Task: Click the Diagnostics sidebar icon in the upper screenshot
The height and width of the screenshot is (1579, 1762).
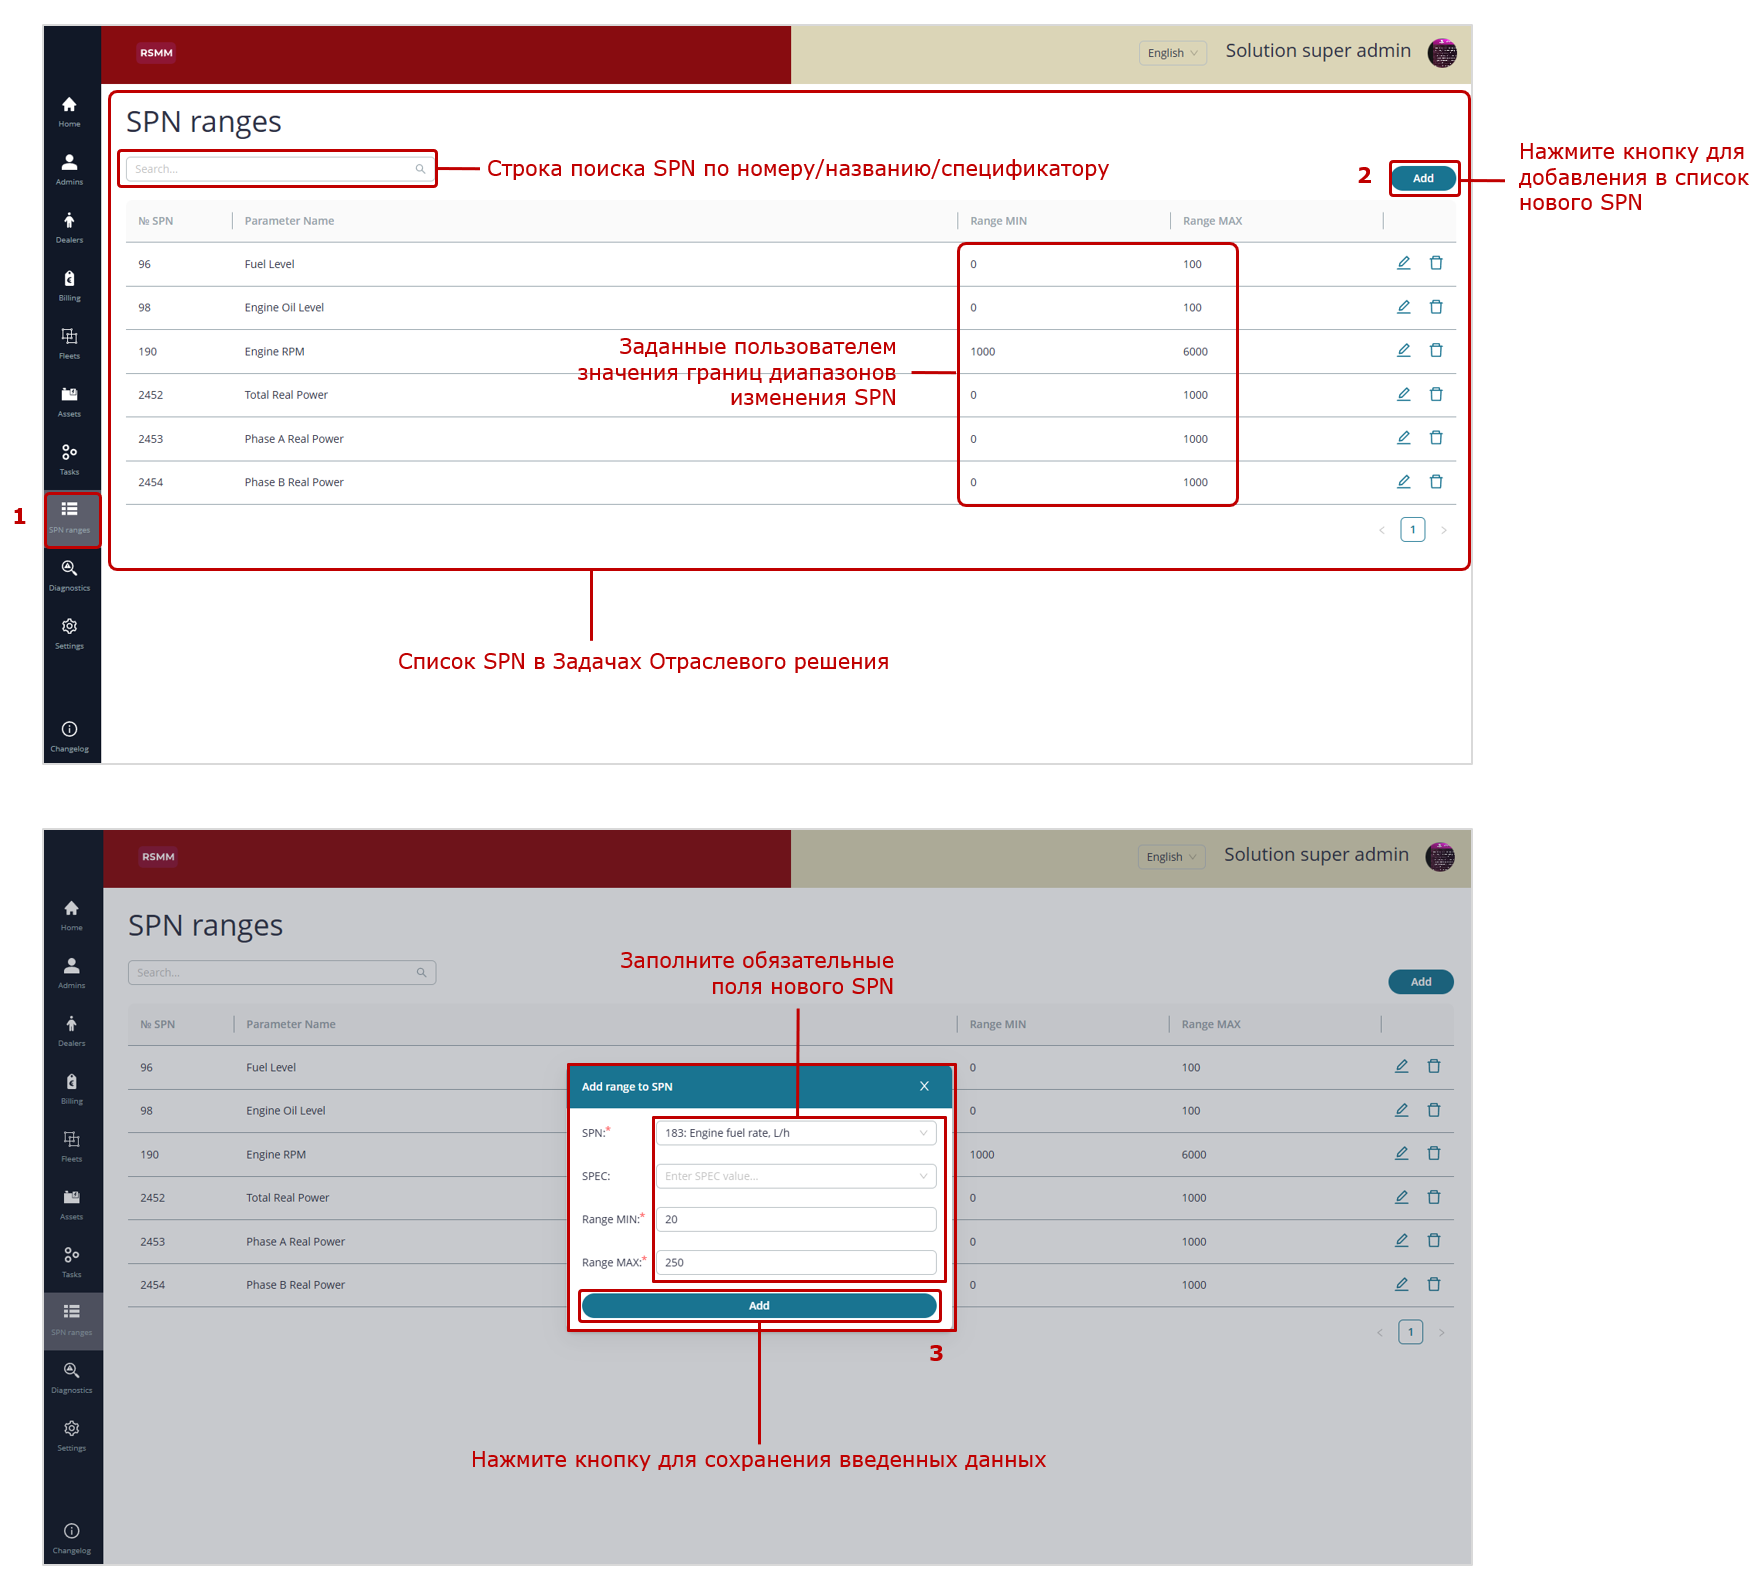Action: tap(69, 573)
